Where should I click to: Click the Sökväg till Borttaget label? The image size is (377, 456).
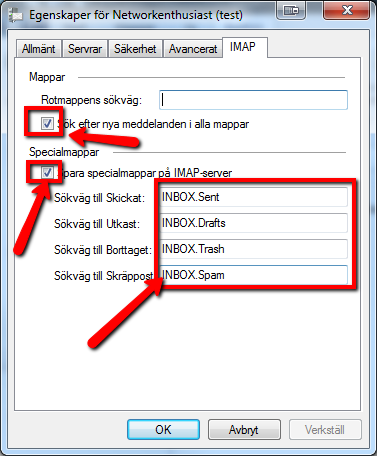click(103, 250)
